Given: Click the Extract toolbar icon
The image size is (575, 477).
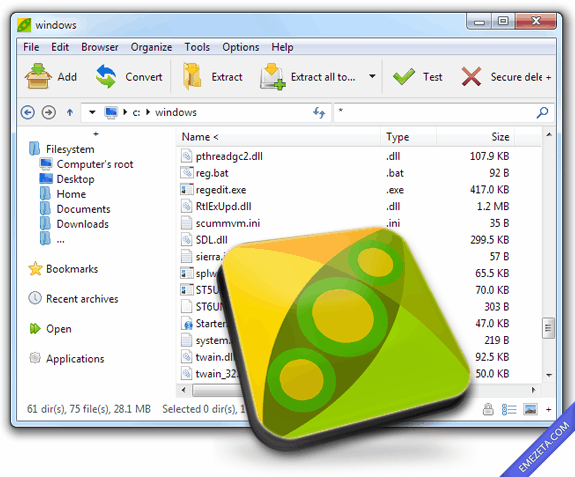Looking at the screenshot, I should (192, 76).
